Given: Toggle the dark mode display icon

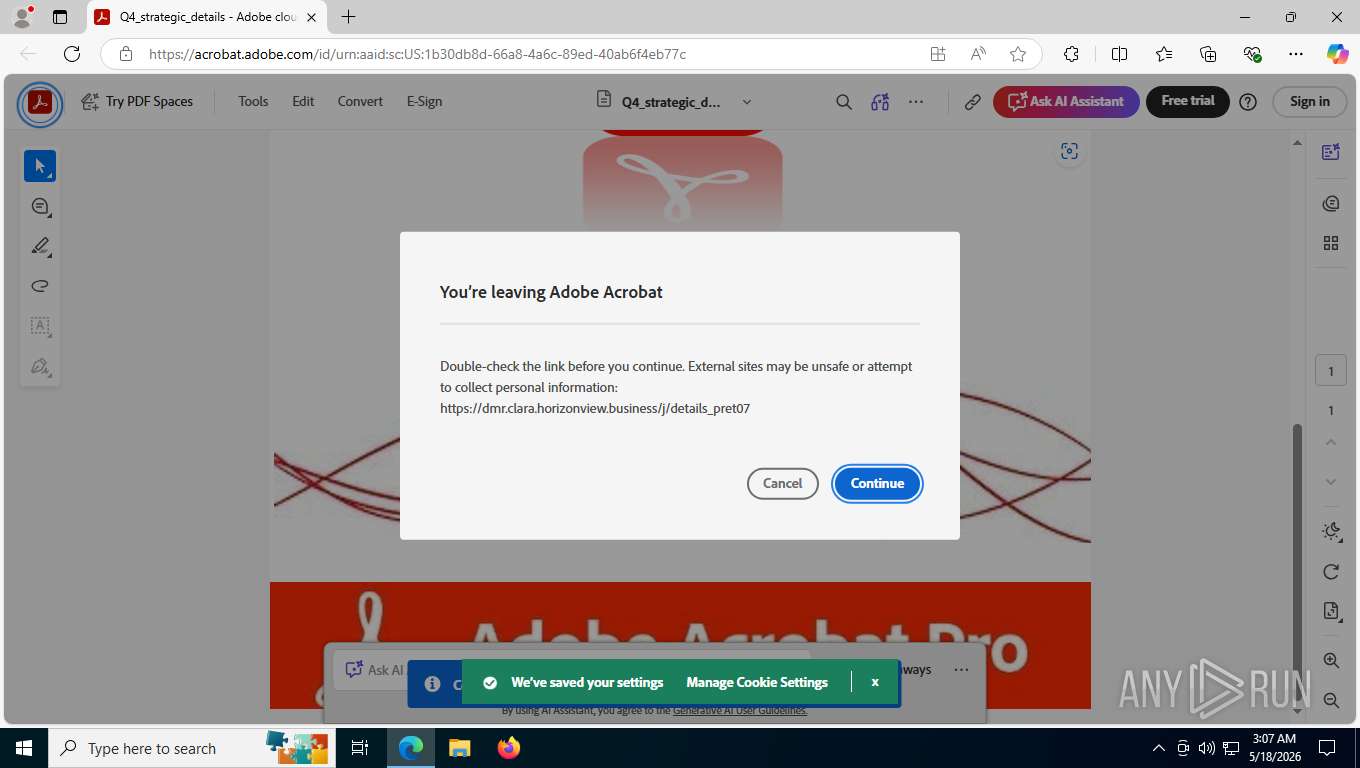Looking at the screenshot, I should (1330, 531).
